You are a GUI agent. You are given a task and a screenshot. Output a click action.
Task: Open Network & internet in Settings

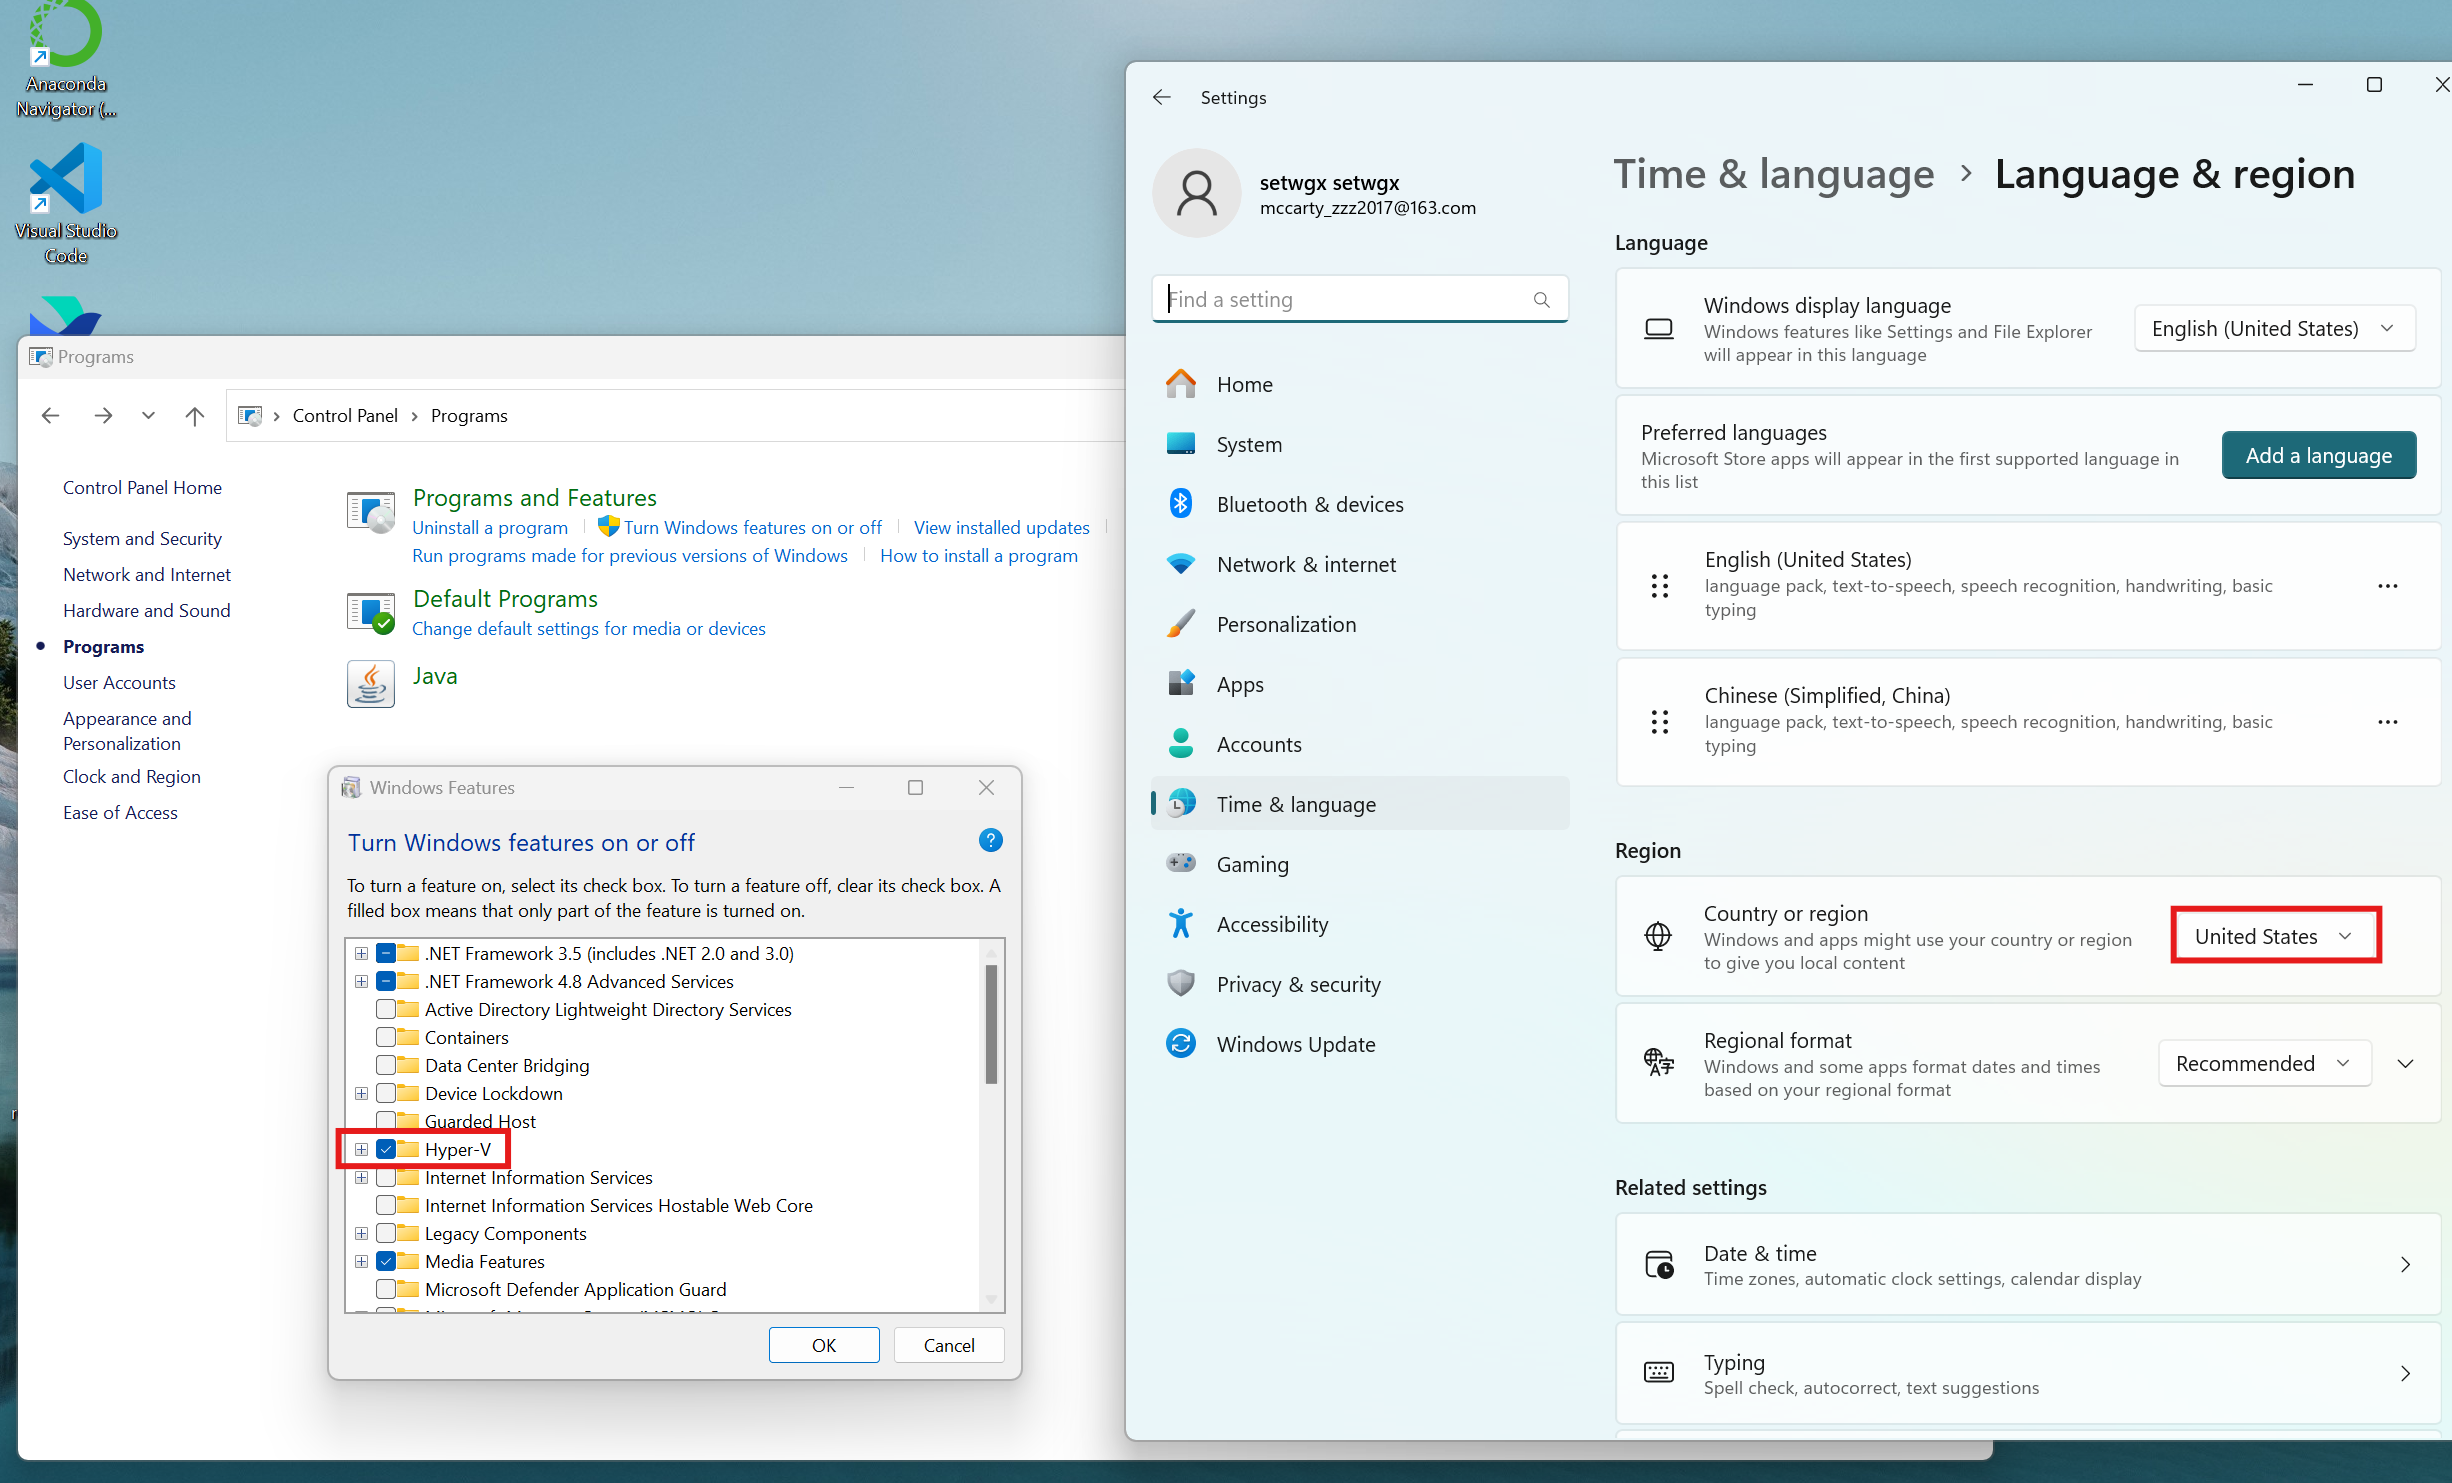click(x=1360, y=565)
